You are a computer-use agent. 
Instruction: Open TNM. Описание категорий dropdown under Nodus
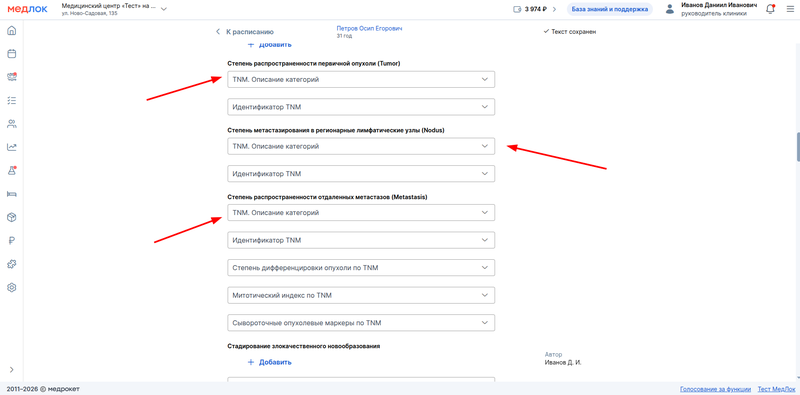[361, 146]
